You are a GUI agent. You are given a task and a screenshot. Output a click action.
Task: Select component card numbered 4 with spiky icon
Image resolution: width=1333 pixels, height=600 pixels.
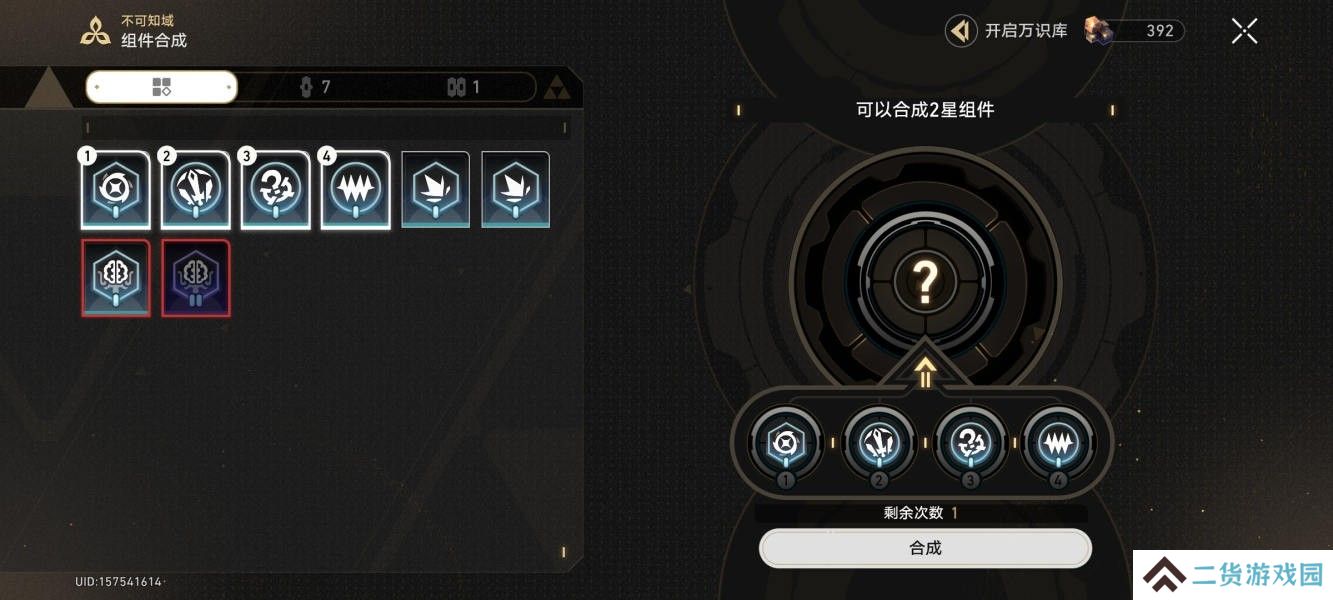point(356,190)
